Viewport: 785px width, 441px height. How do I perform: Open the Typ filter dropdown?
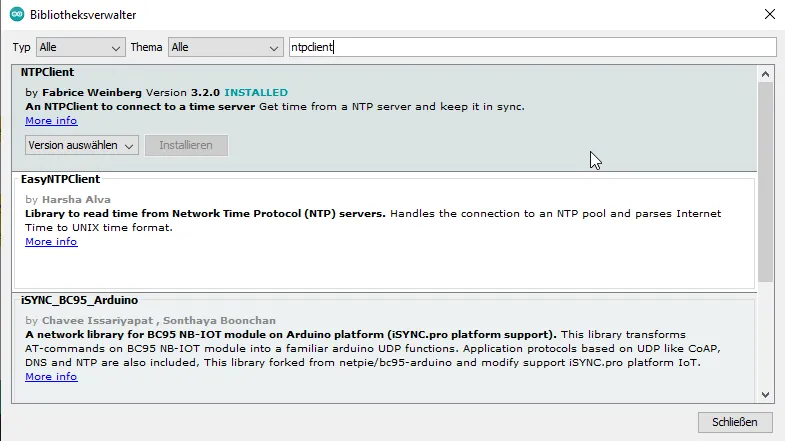(80, 47)
